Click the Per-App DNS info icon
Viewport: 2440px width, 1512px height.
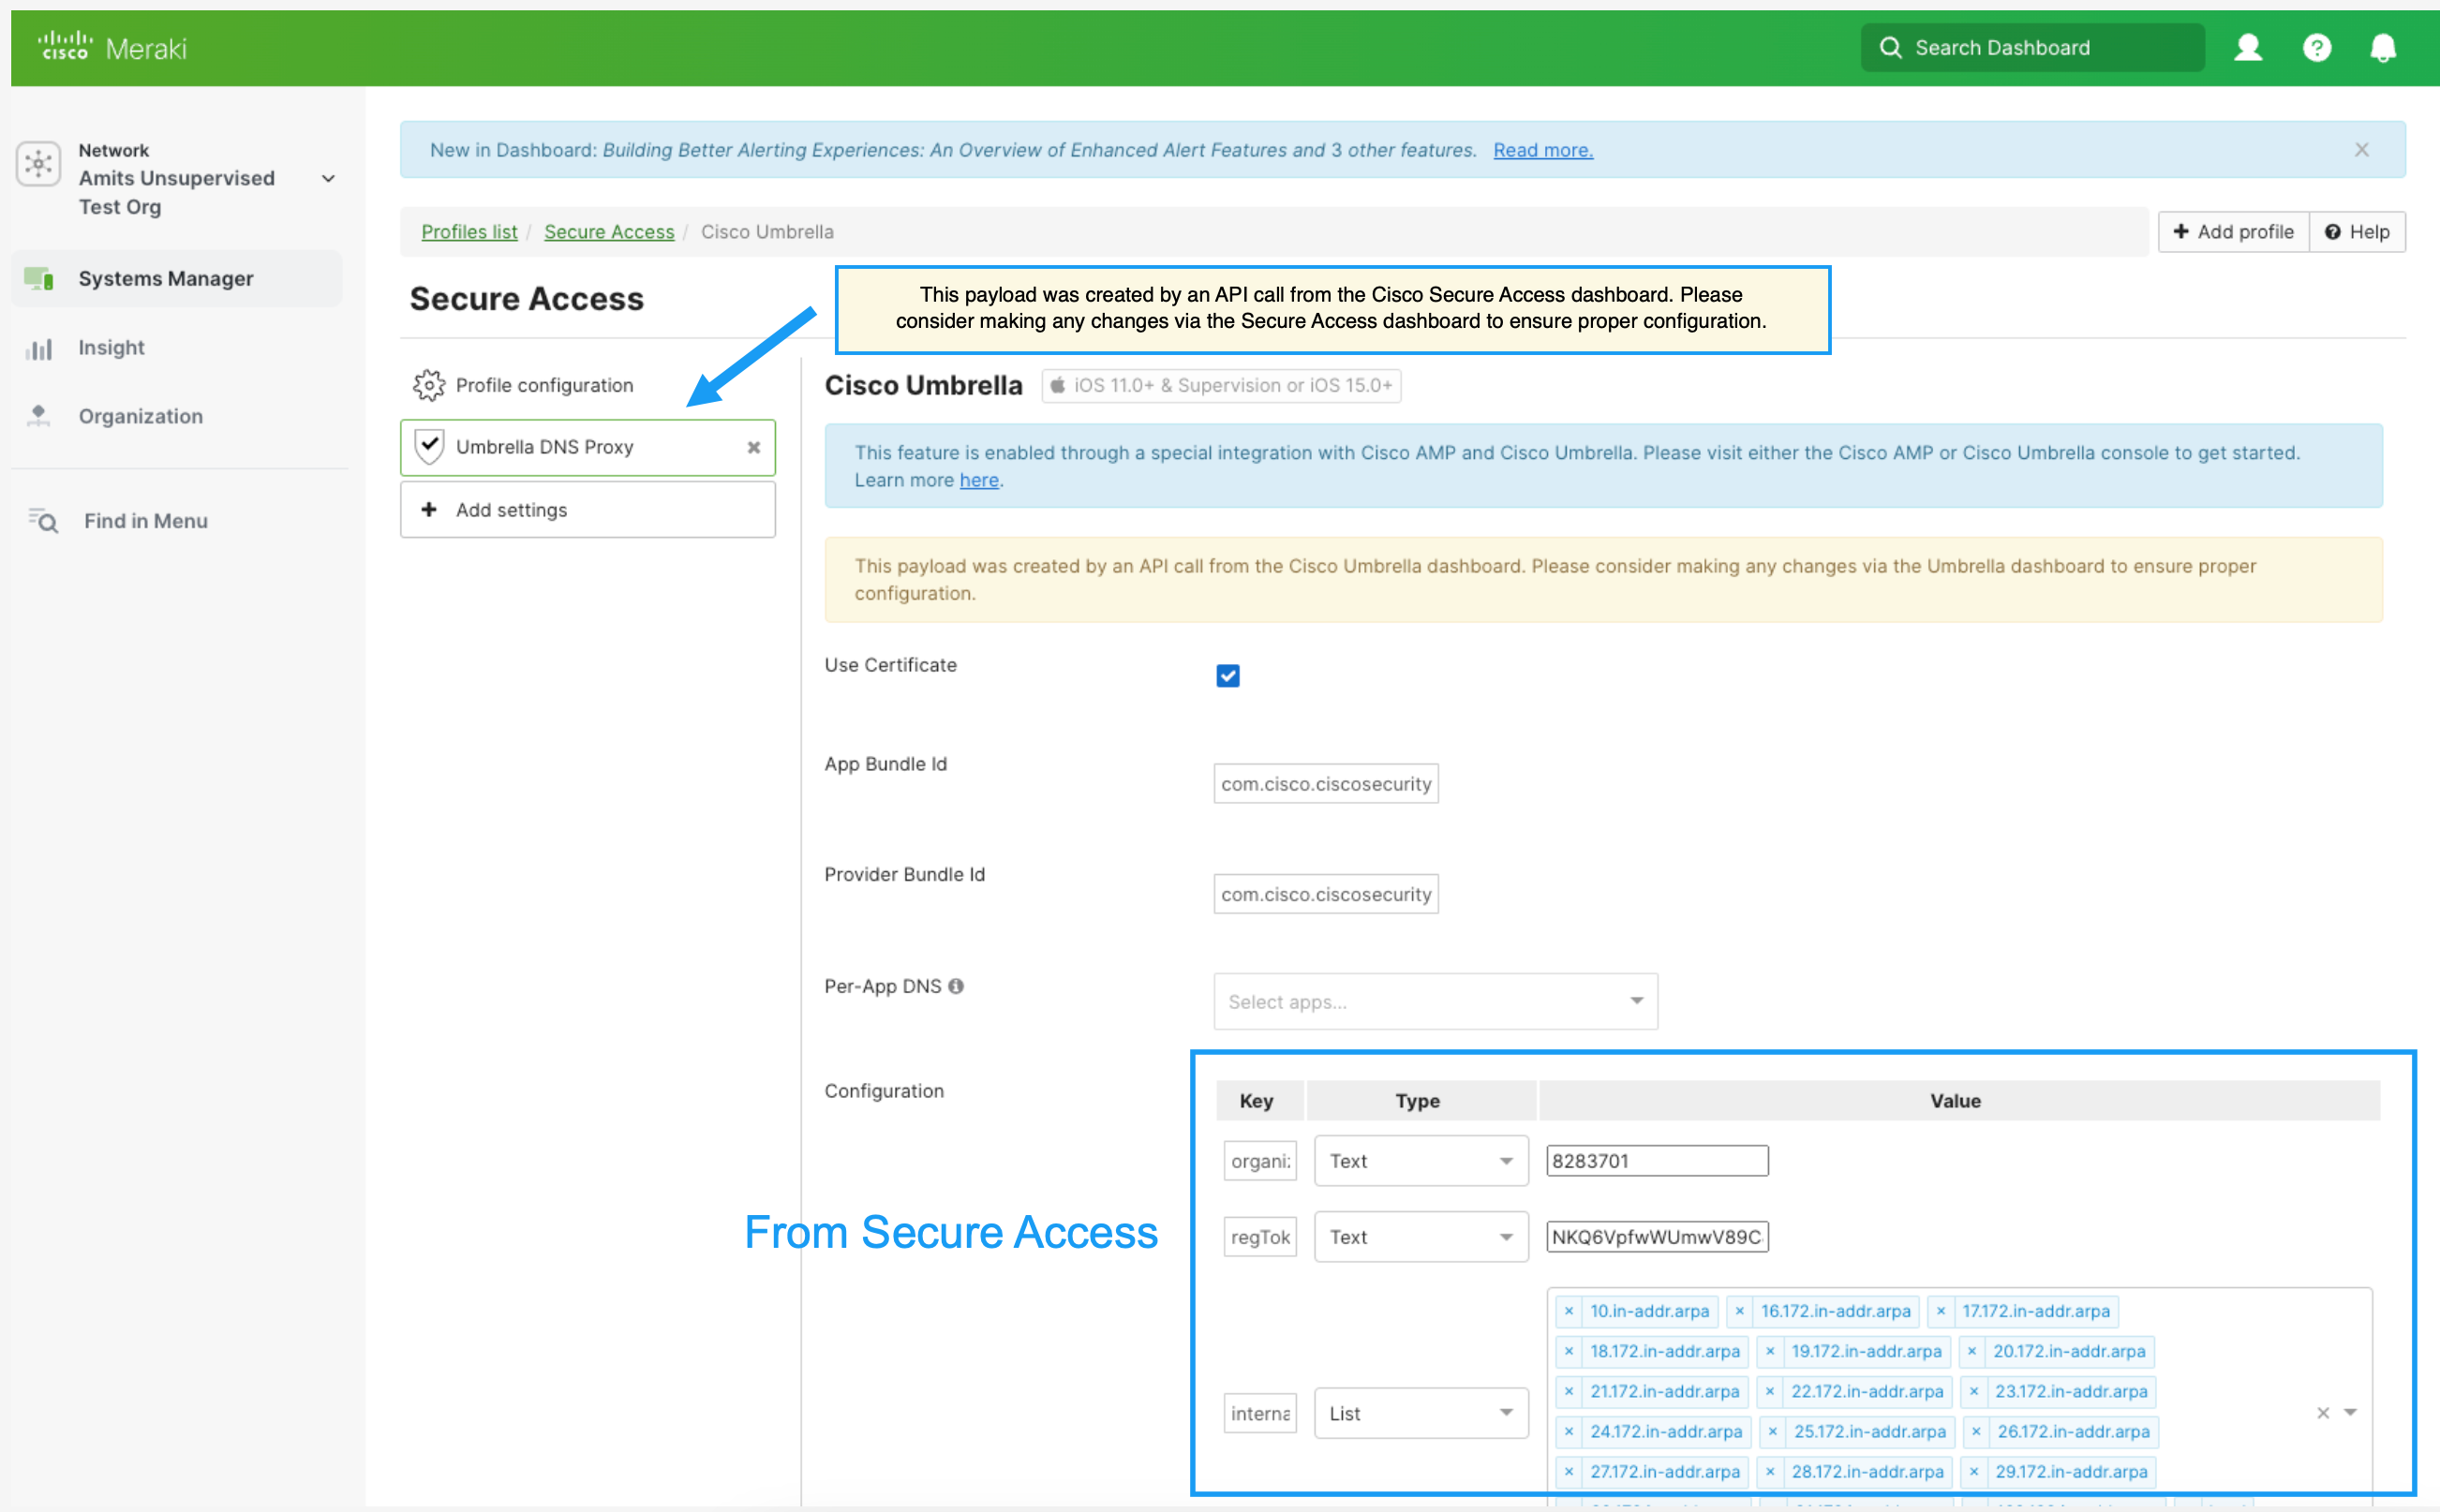tap(956, 986)
